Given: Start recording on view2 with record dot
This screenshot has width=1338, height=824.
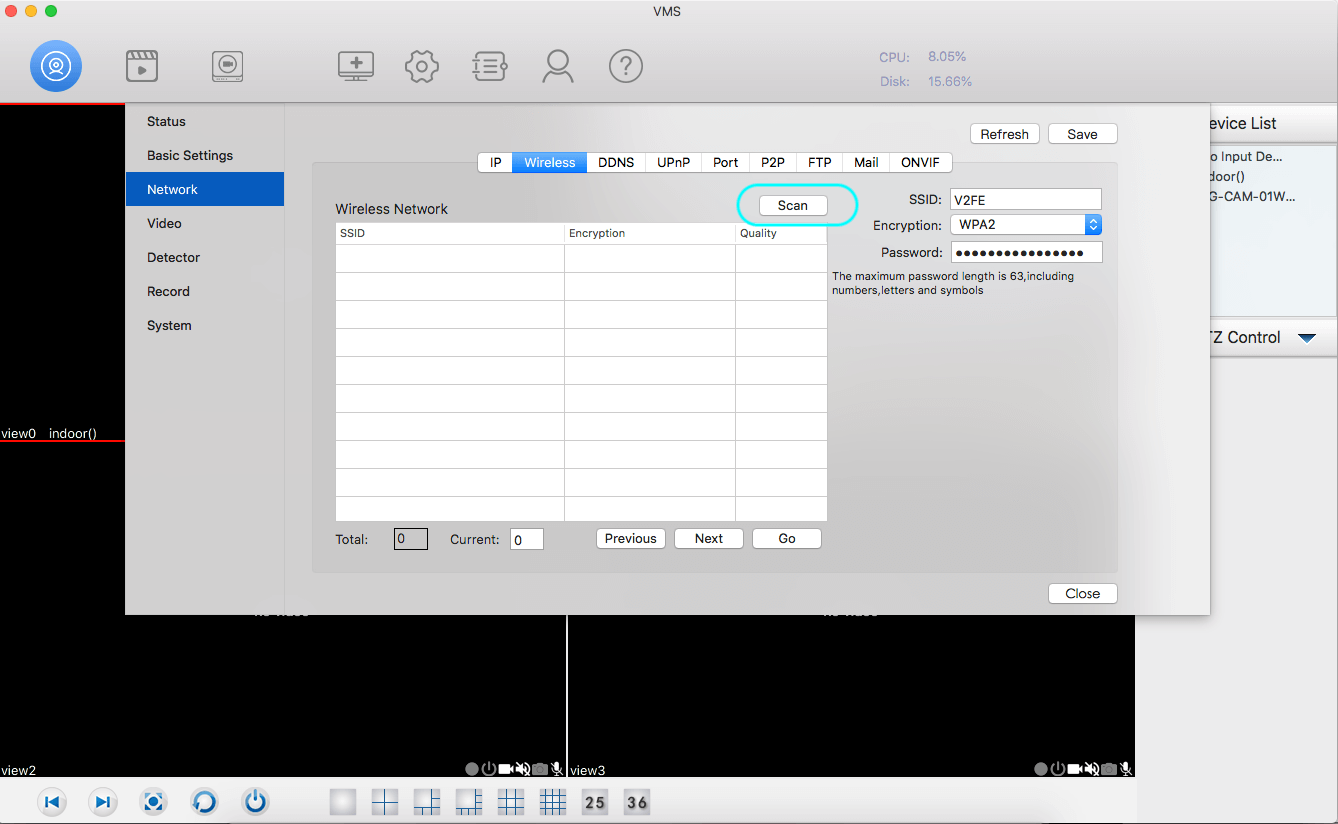Looking at the screenshot, I should tap(472, 769).
